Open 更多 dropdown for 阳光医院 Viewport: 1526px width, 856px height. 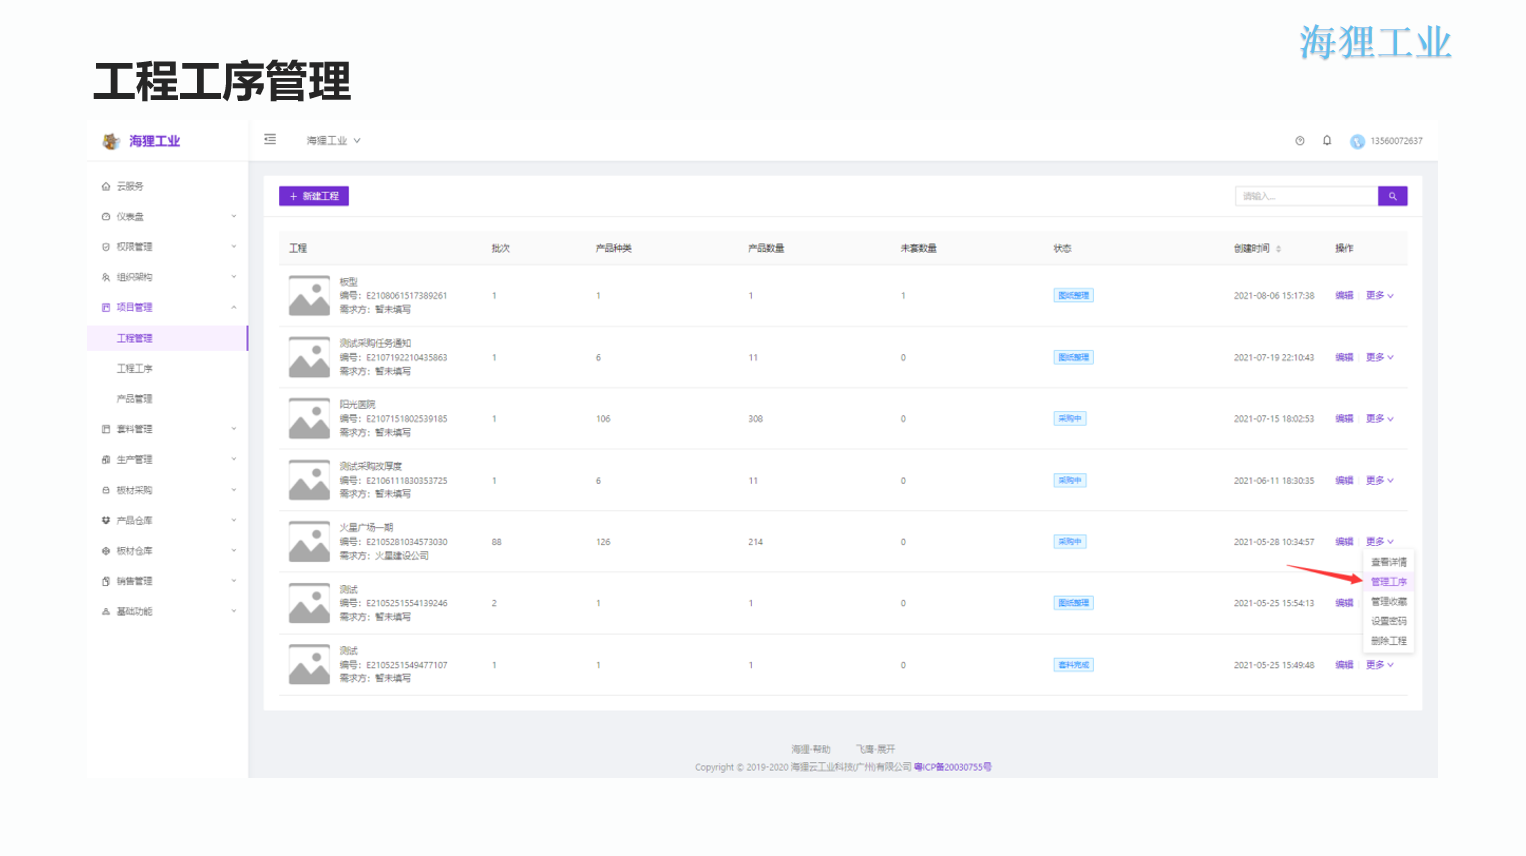(x=1380, y=419)
